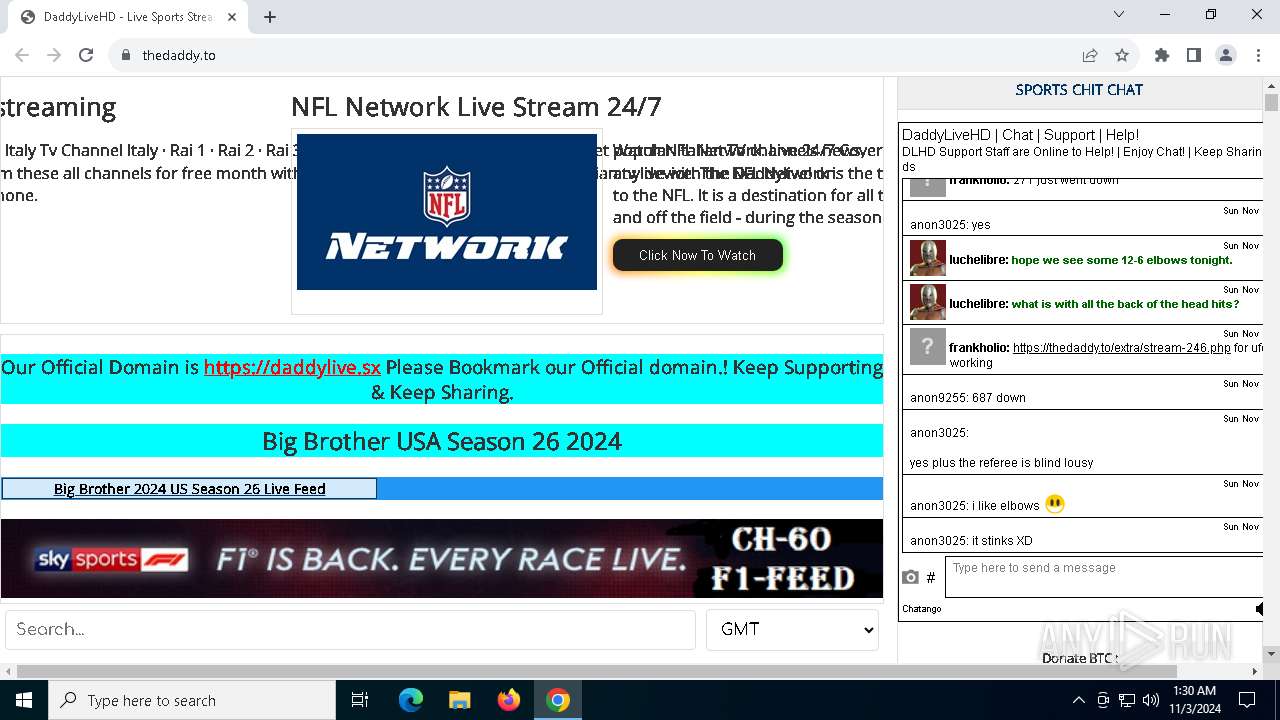This screenshot has width=1280, height=720.
Task: Click the chat camera upload icon
Action: click(x=910, y=577)
